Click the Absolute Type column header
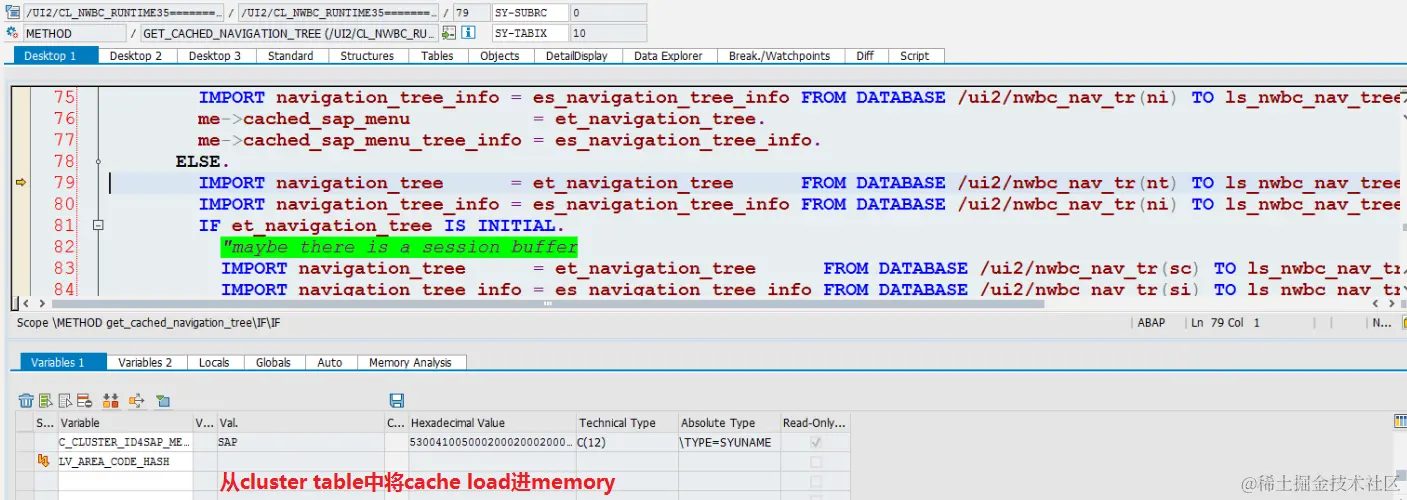 729,423
